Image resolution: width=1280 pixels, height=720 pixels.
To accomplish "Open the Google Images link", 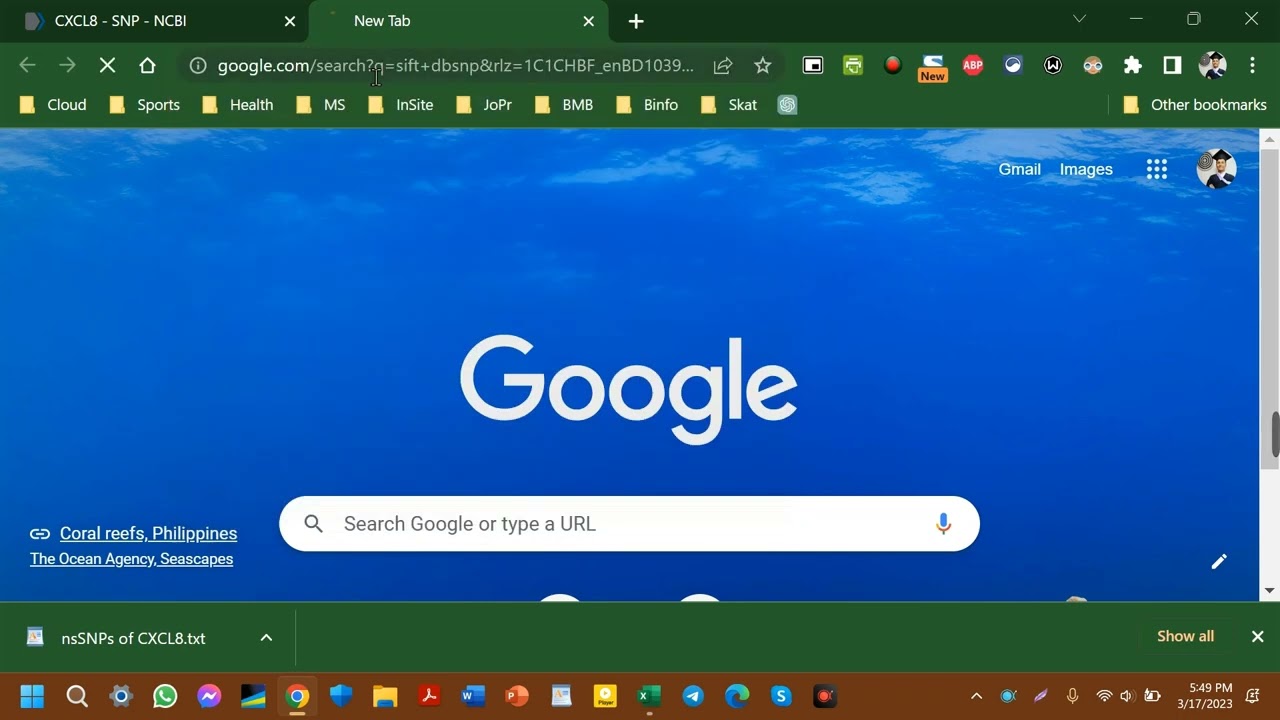I will tap(1086, 169).
